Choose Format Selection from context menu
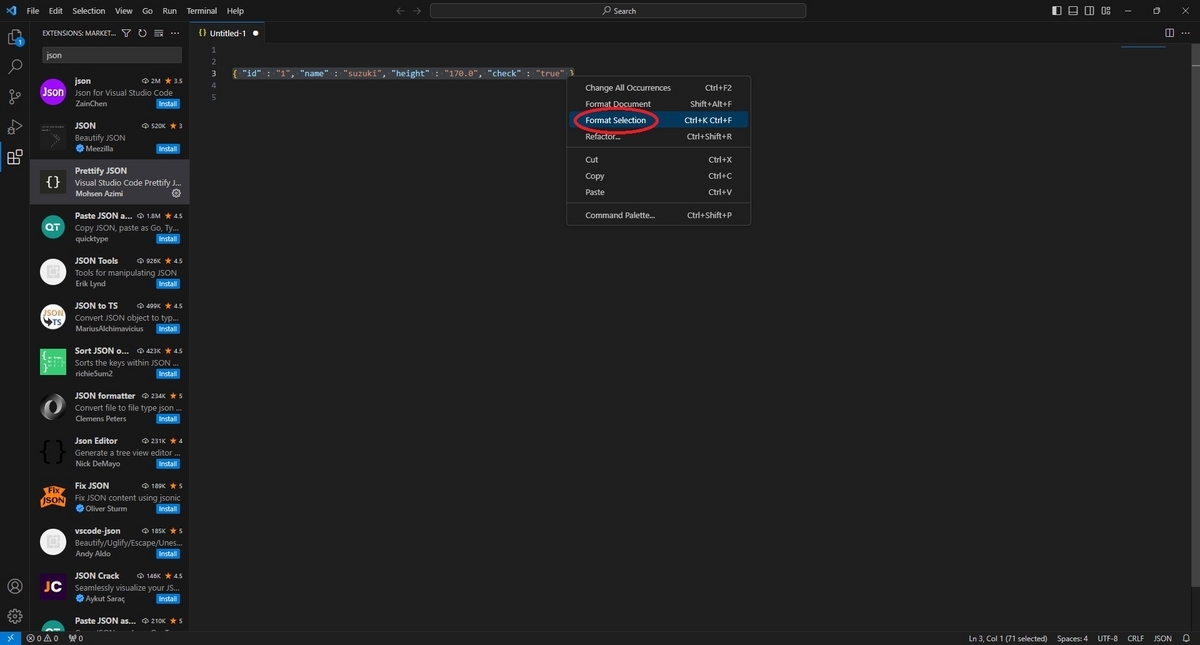 (x=658, y=120)
